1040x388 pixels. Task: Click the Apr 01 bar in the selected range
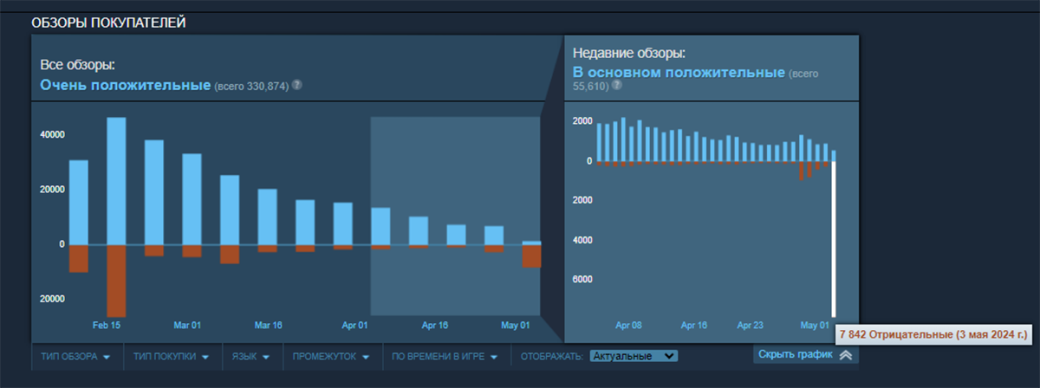(x=381, y=226)
